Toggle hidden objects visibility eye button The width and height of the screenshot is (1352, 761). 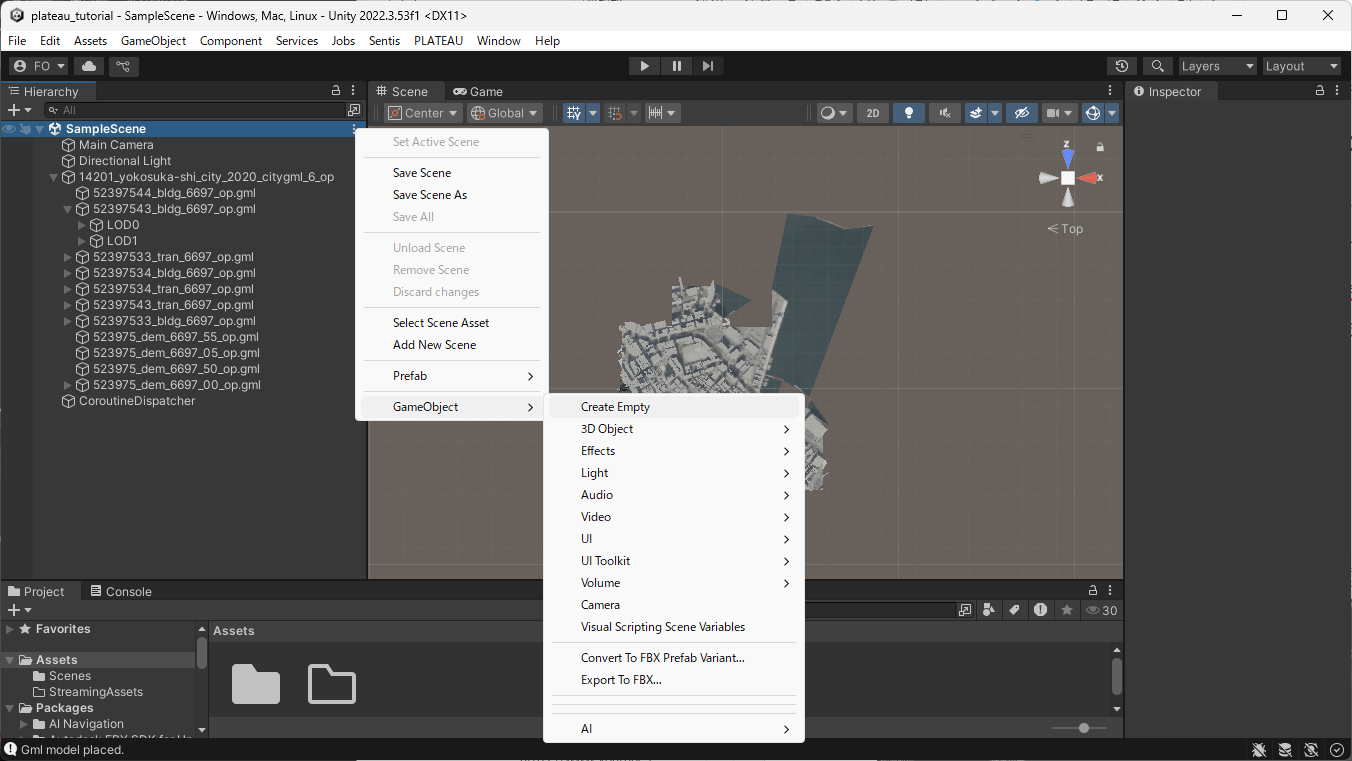(1020, 113)
